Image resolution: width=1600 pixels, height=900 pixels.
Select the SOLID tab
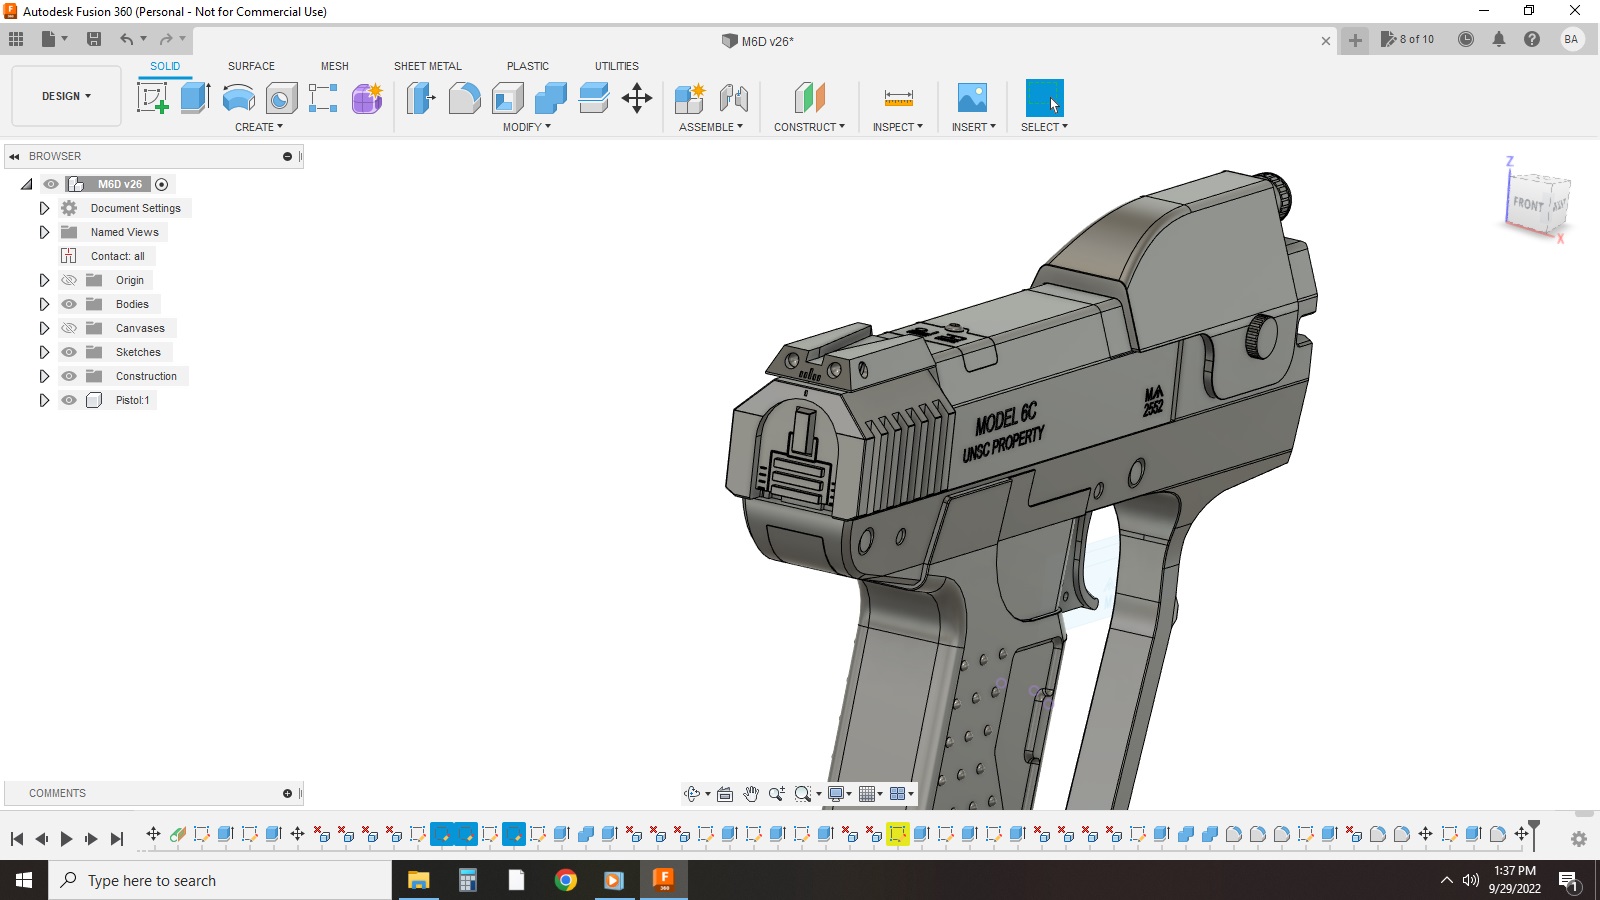tap(165, 66)
